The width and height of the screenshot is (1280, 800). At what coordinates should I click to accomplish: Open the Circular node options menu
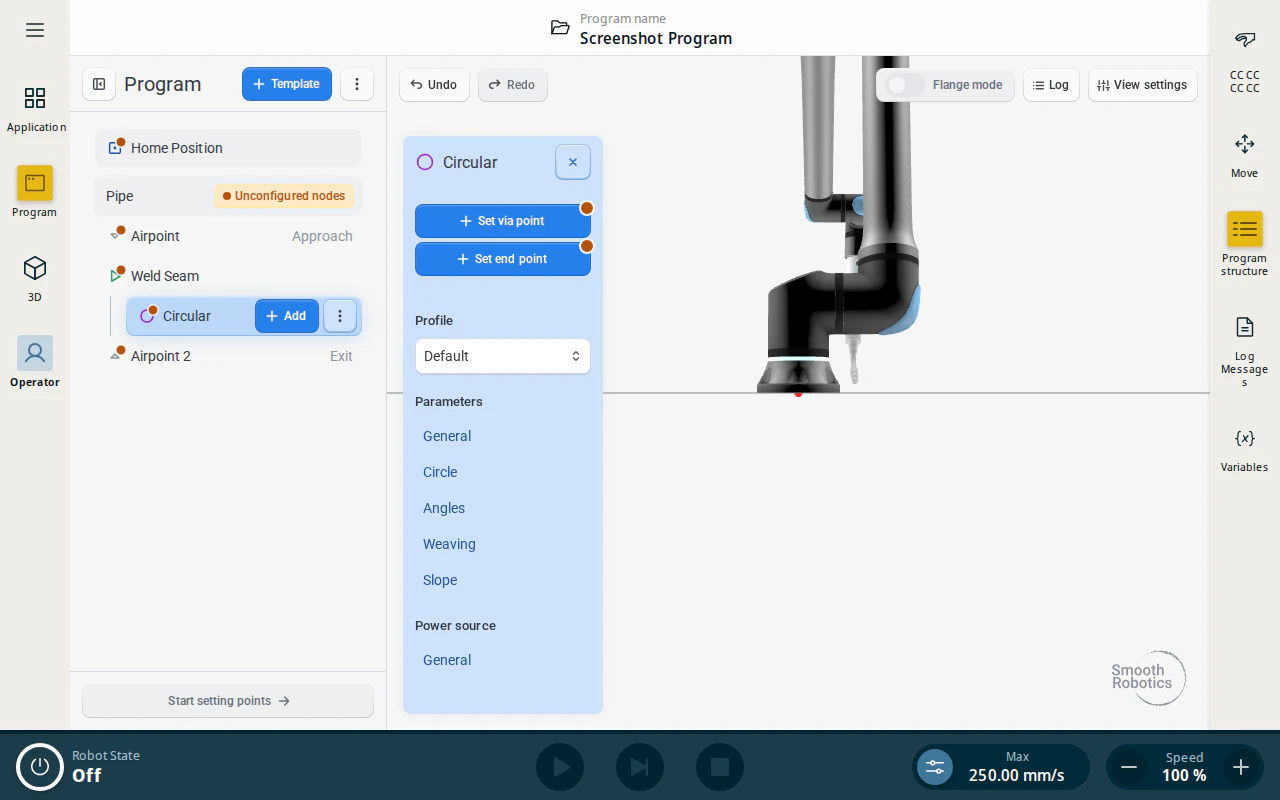(340, 316)
